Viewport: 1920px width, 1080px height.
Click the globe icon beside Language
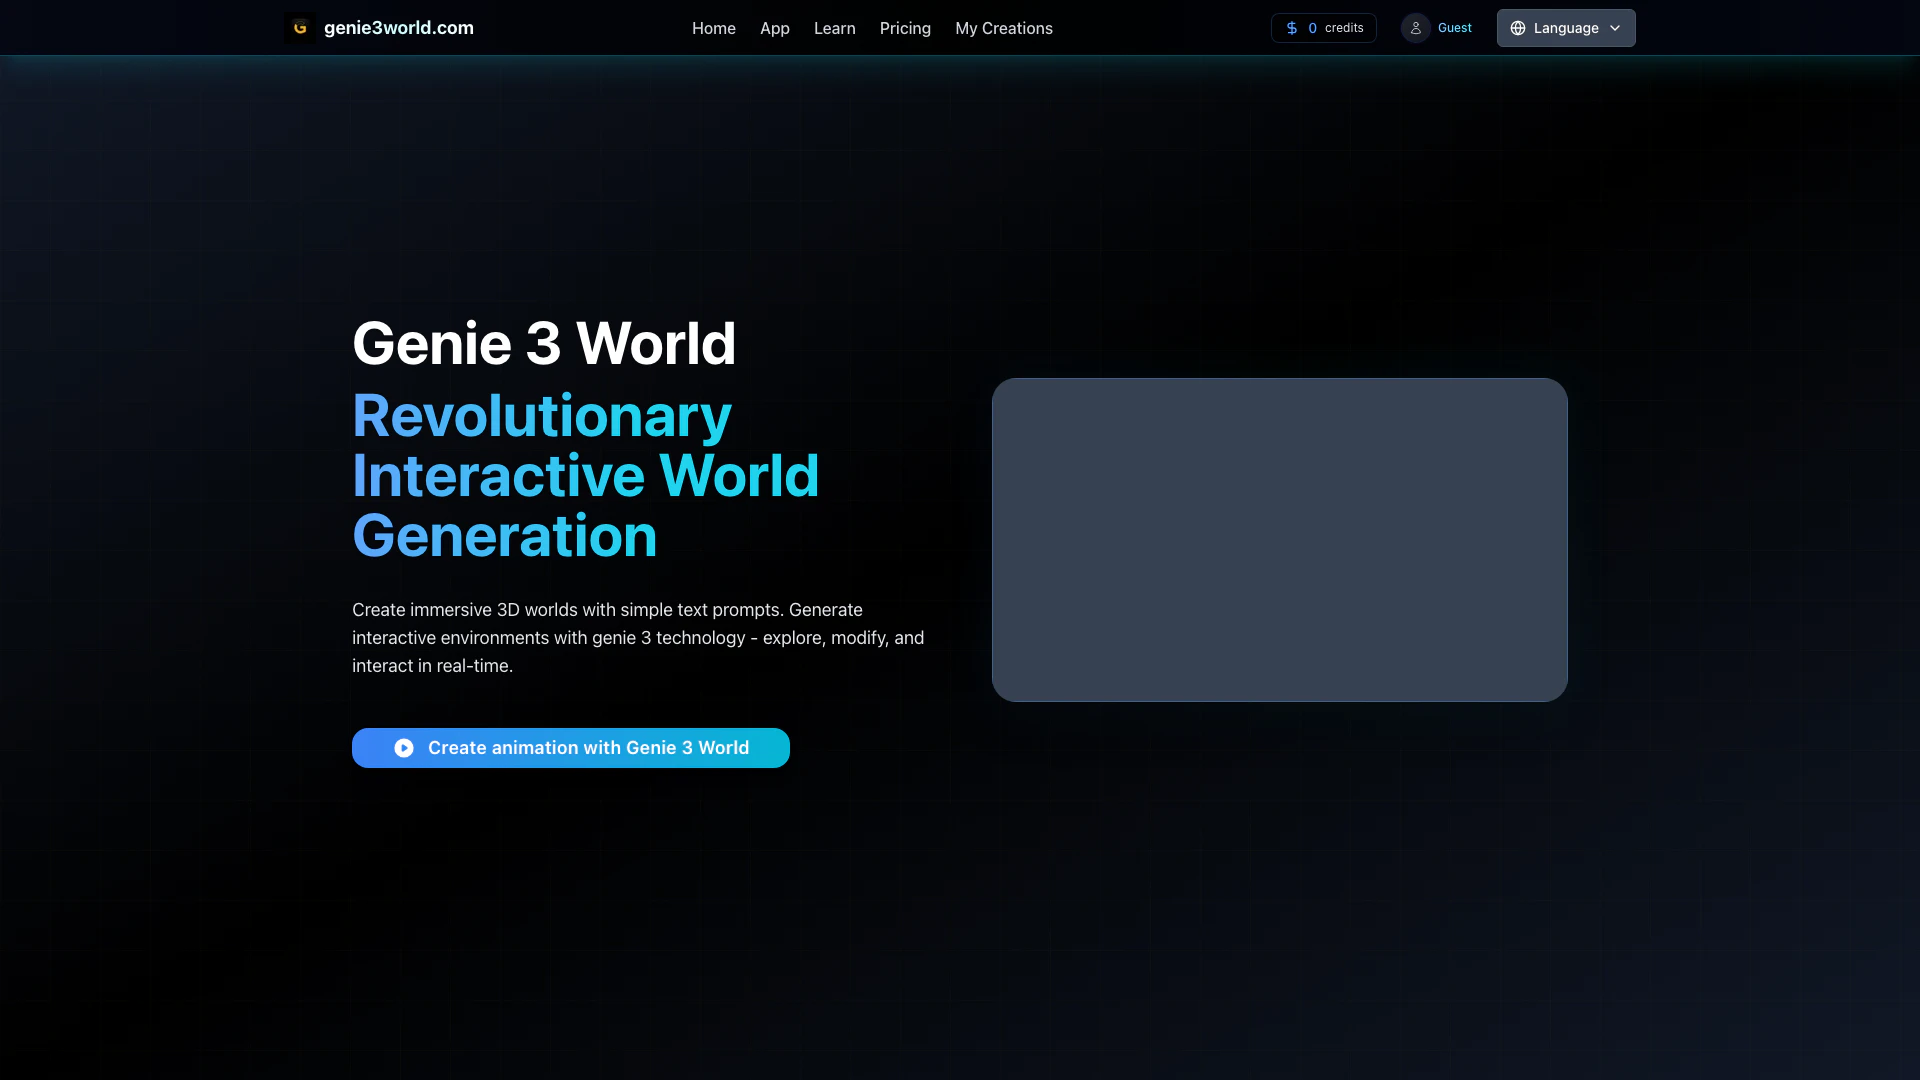(1518, 28)
